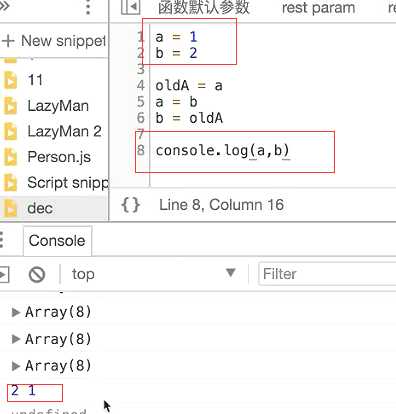Expand the first Array(8) log entry
Viewport: 396px width, 414px height.
pyautogui.click(x=15, y=312)
